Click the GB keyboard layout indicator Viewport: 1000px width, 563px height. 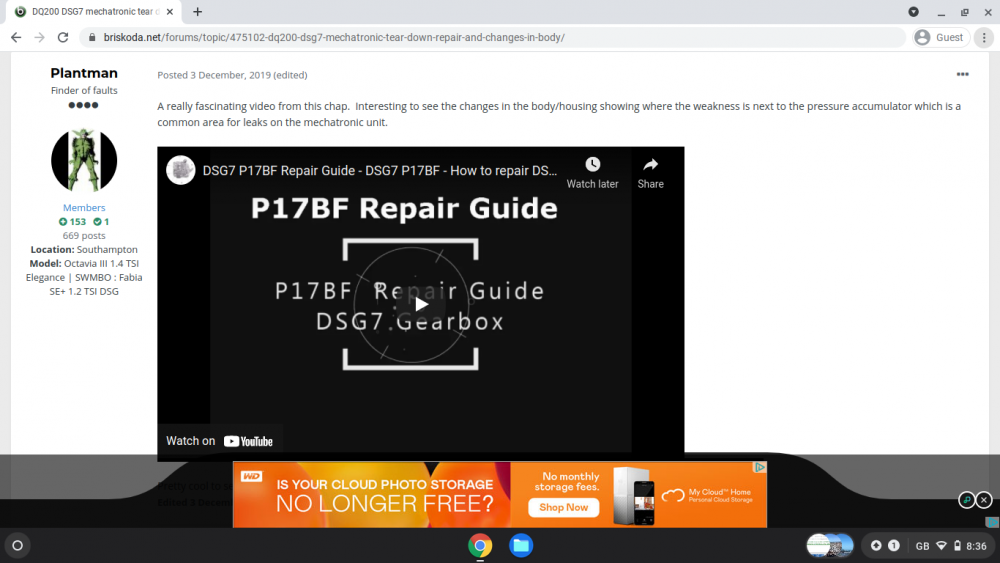[922, 546]
